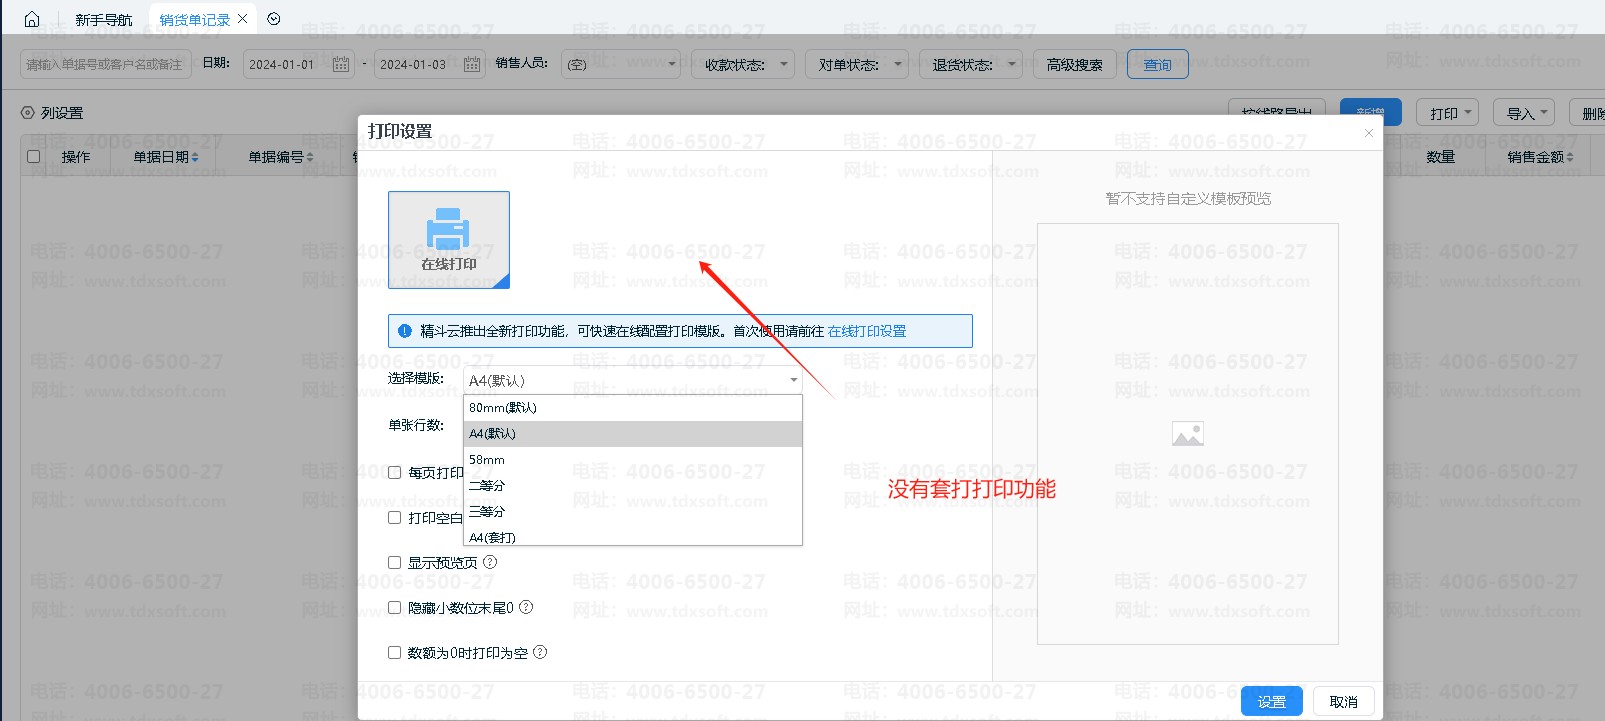Pick the 三等分 template option
Viewport: 1605px width, 721px height.
point(487,512)
